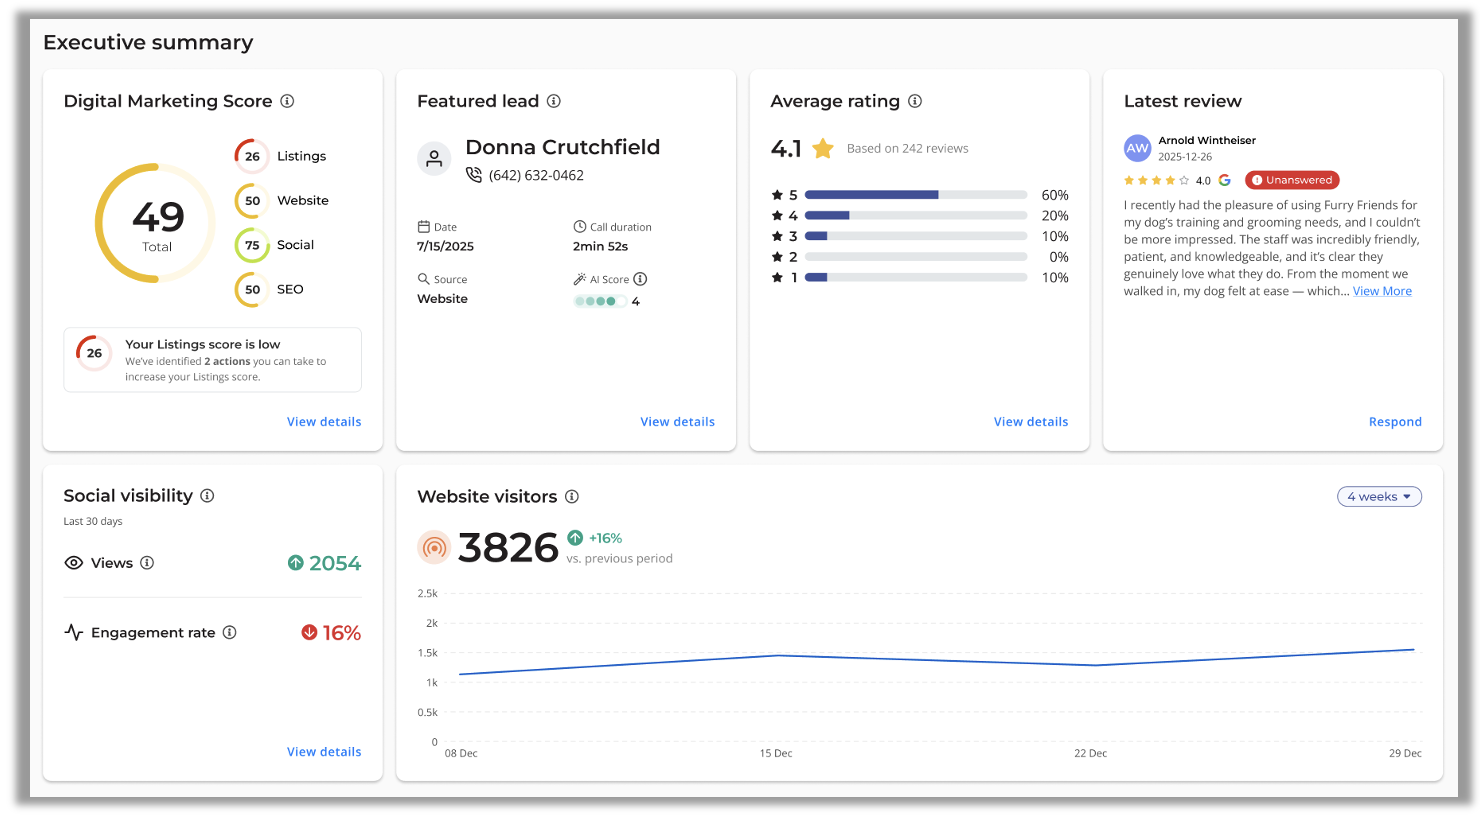Click the Listings score is low notice
The image size is (1480, 826).
(212, 360)
